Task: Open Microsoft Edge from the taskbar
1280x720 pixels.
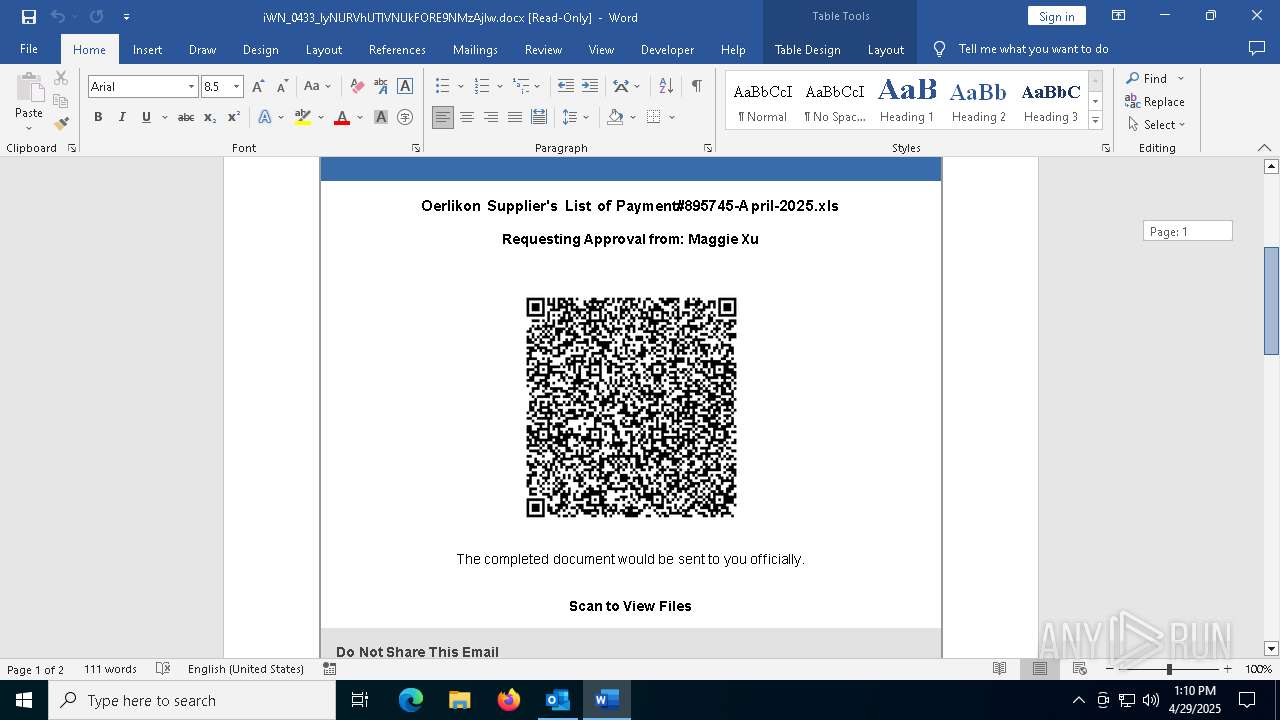Action: 411,700
